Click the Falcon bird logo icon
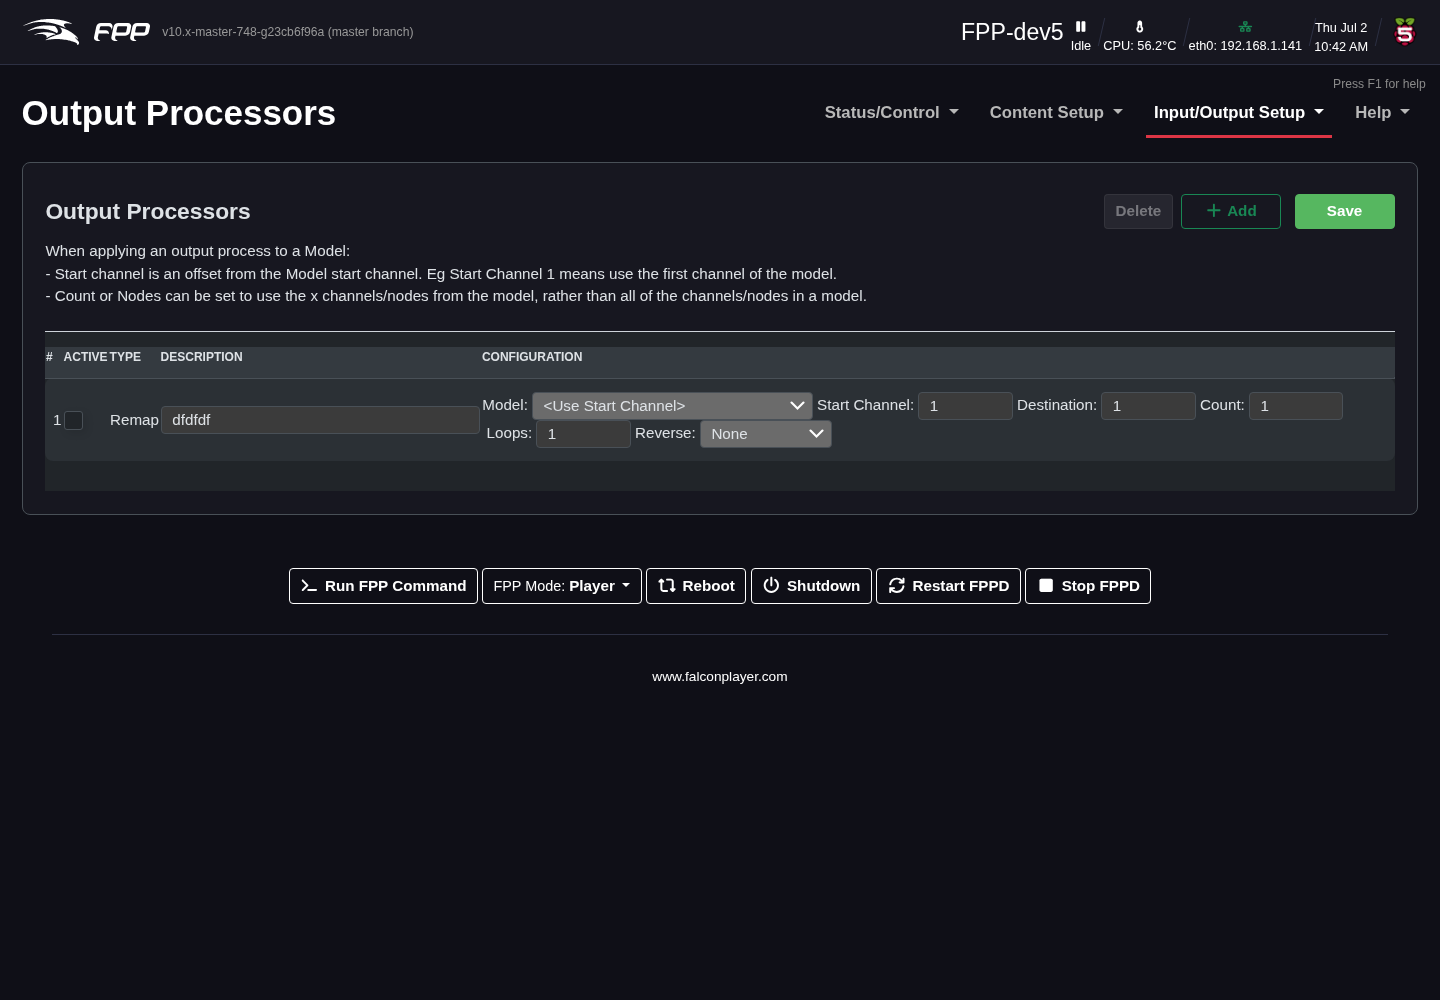The height and width of the screenshot is (1000, 1440). 51,32
